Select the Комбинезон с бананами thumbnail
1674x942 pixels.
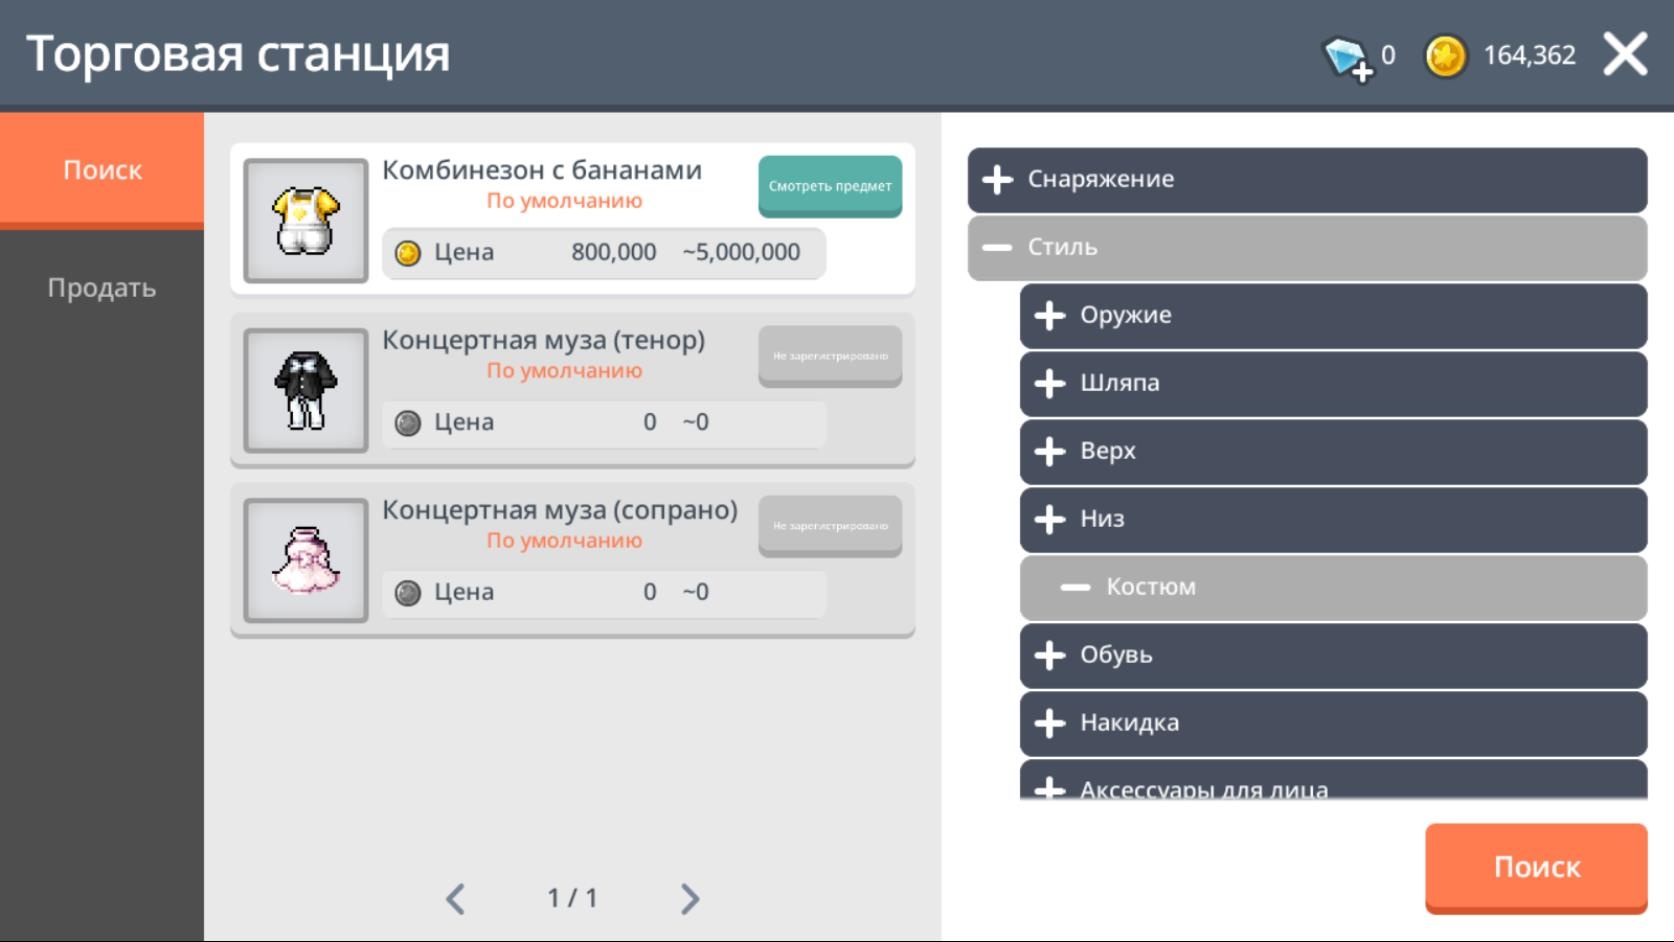[x=306, y=220]
